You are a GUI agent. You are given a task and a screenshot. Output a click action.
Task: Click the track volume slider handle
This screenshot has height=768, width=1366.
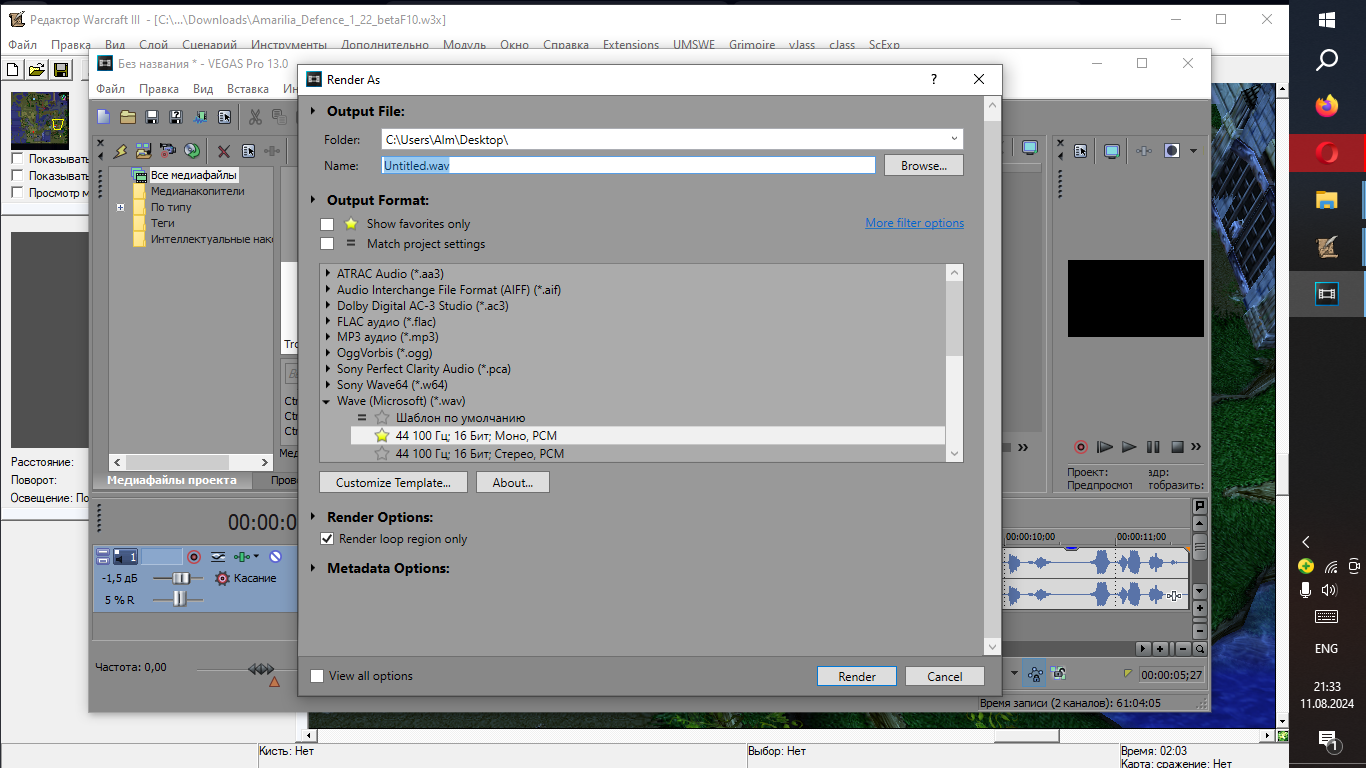click(181, 578)
